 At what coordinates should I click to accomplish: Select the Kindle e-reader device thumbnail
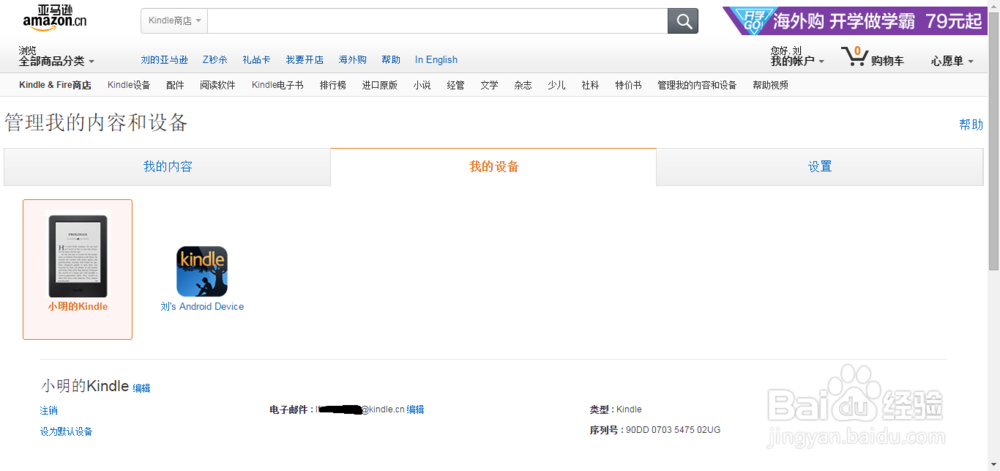pyautogui.click(x=77, y=254)
